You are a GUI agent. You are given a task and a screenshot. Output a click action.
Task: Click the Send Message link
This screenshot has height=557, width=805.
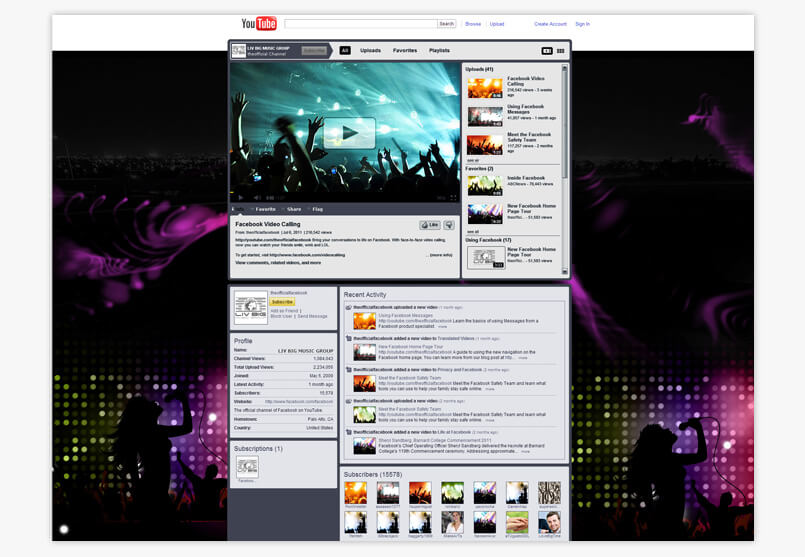[312, 316]
